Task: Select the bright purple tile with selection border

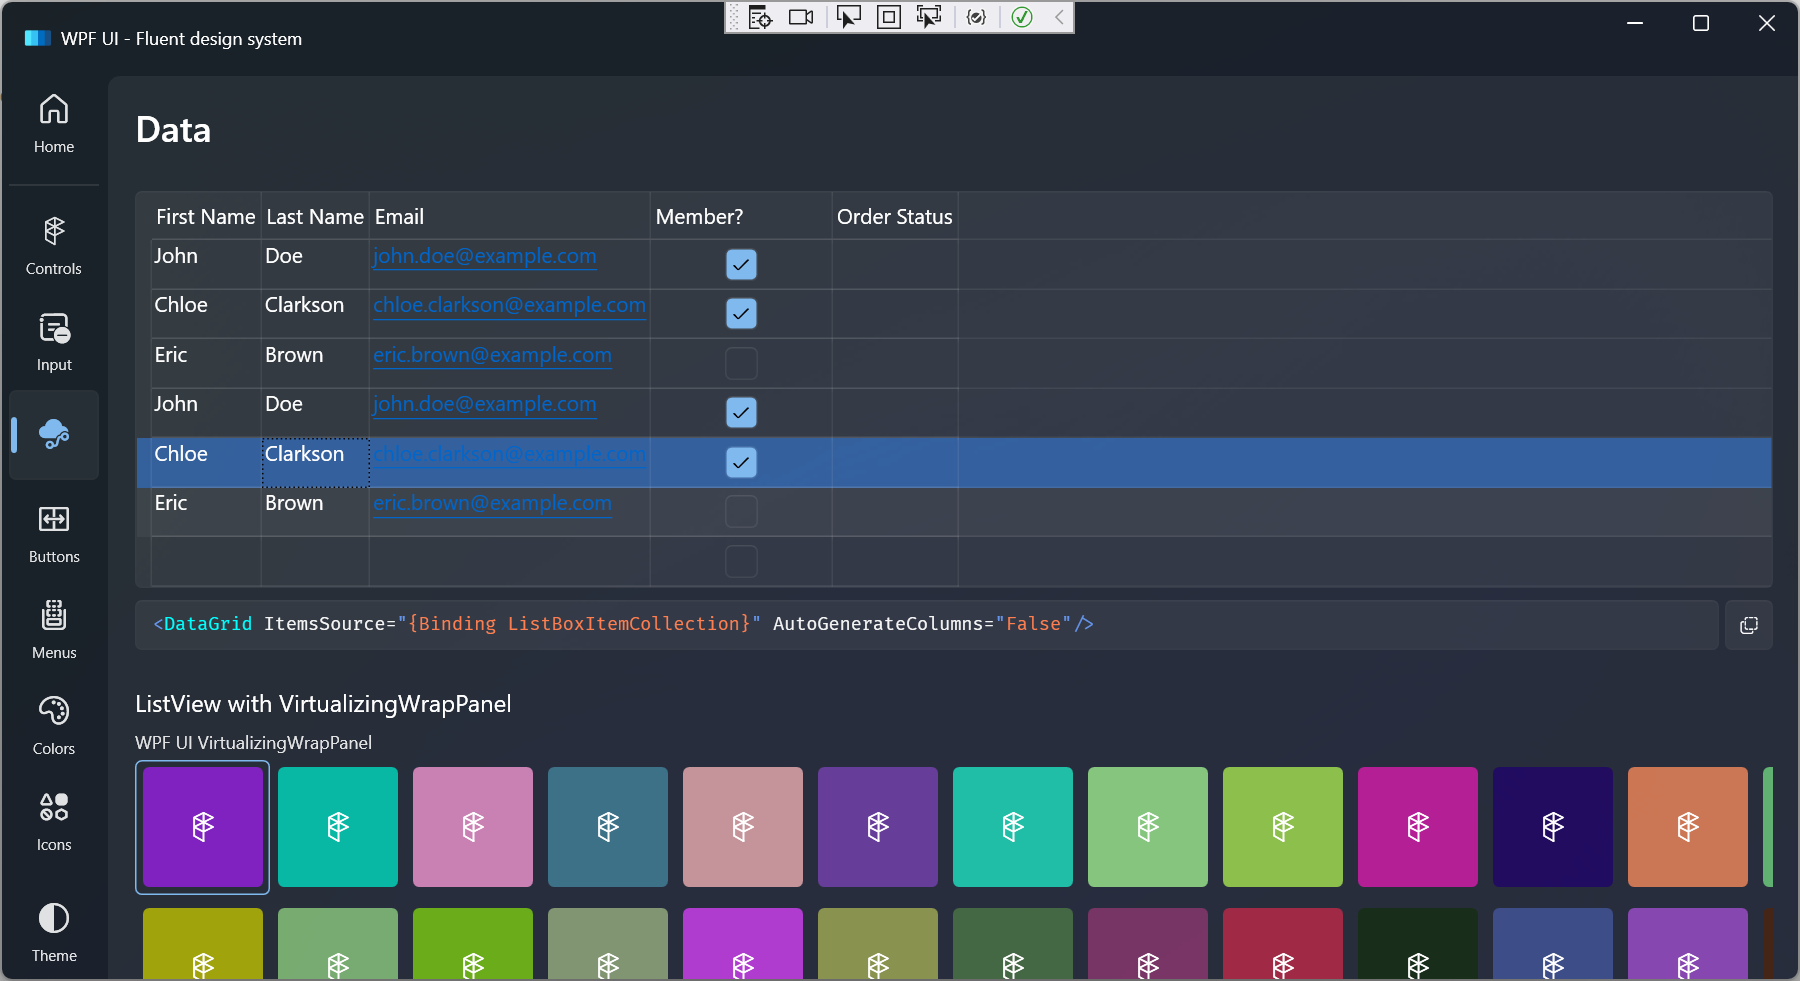Action: coord(203,827)
